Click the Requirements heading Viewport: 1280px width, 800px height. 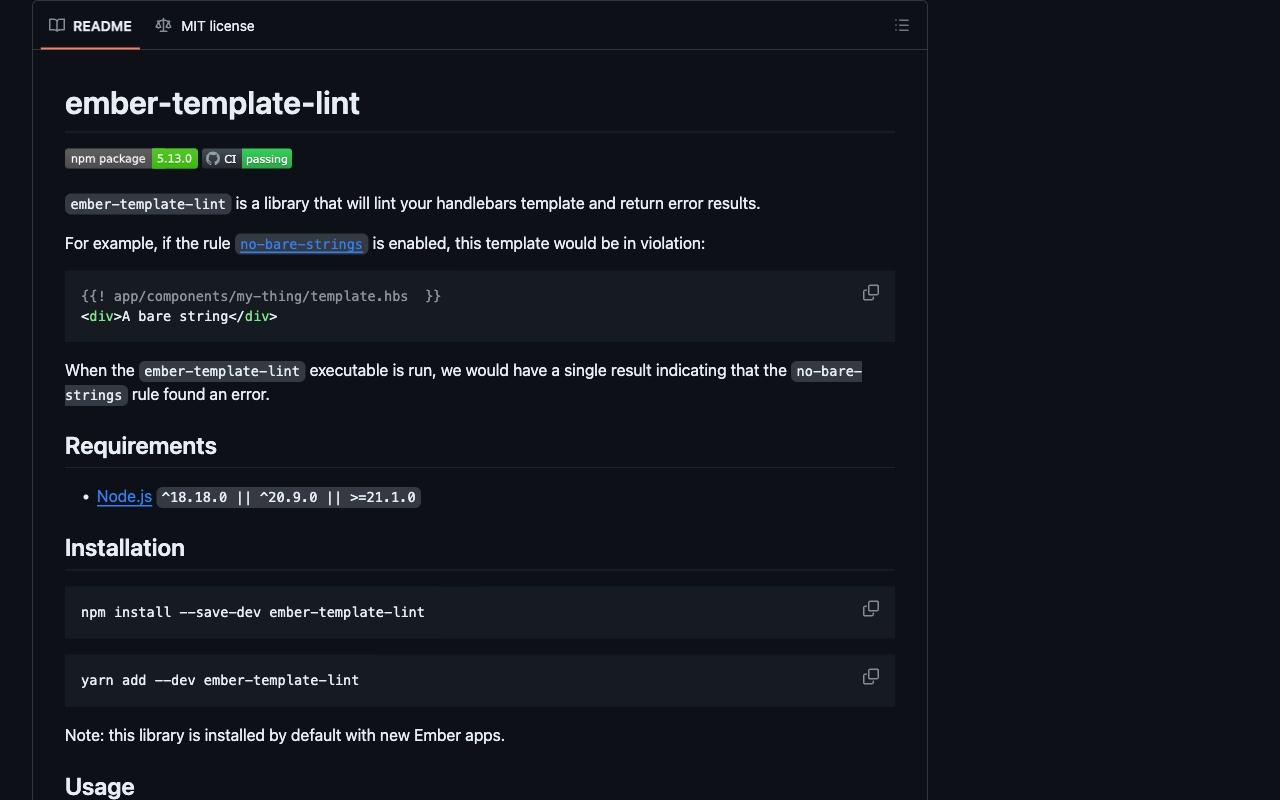(141, 446)
